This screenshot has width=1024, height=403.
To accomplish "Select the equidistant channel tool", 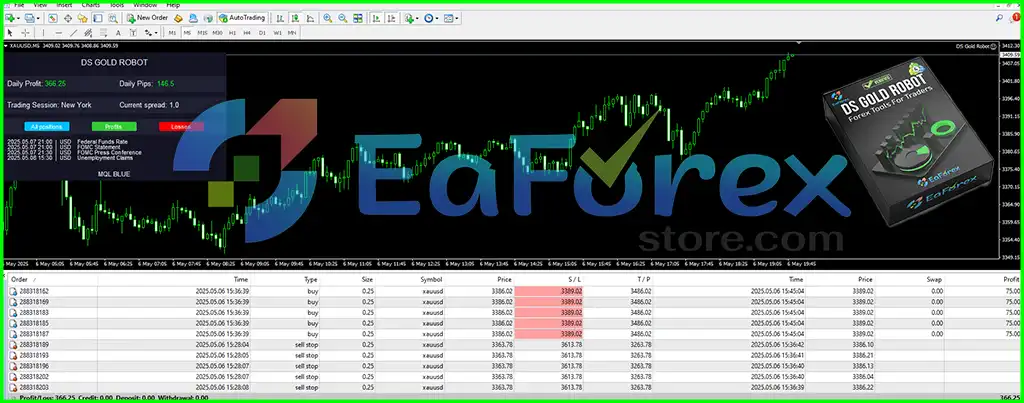I will tap(88, 33).
